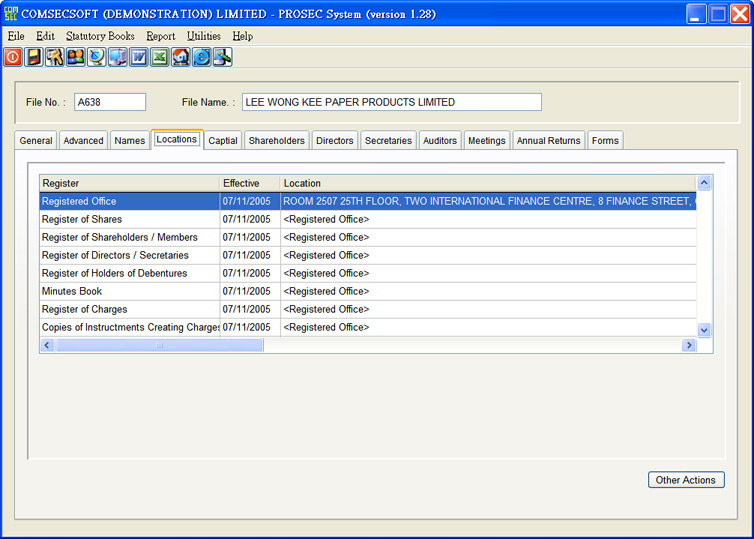Open the Directors tab

click(334, 141)
